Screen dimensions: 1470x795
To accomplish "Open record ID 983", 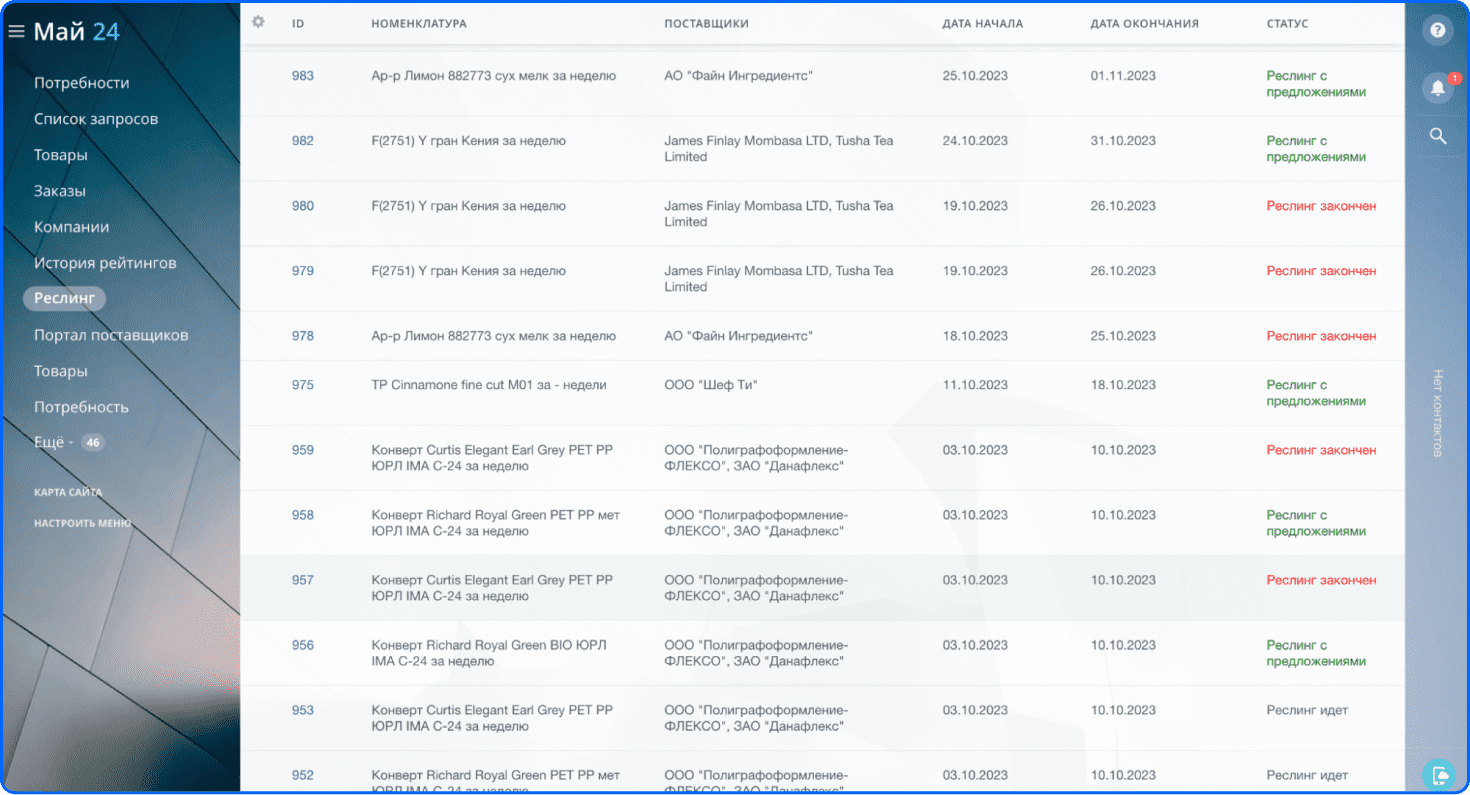I will click(303, 76).
